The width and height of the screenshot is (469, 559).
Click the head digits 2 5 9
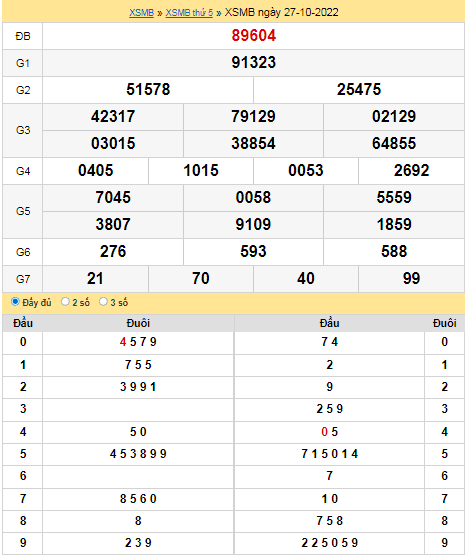(329, 409)
